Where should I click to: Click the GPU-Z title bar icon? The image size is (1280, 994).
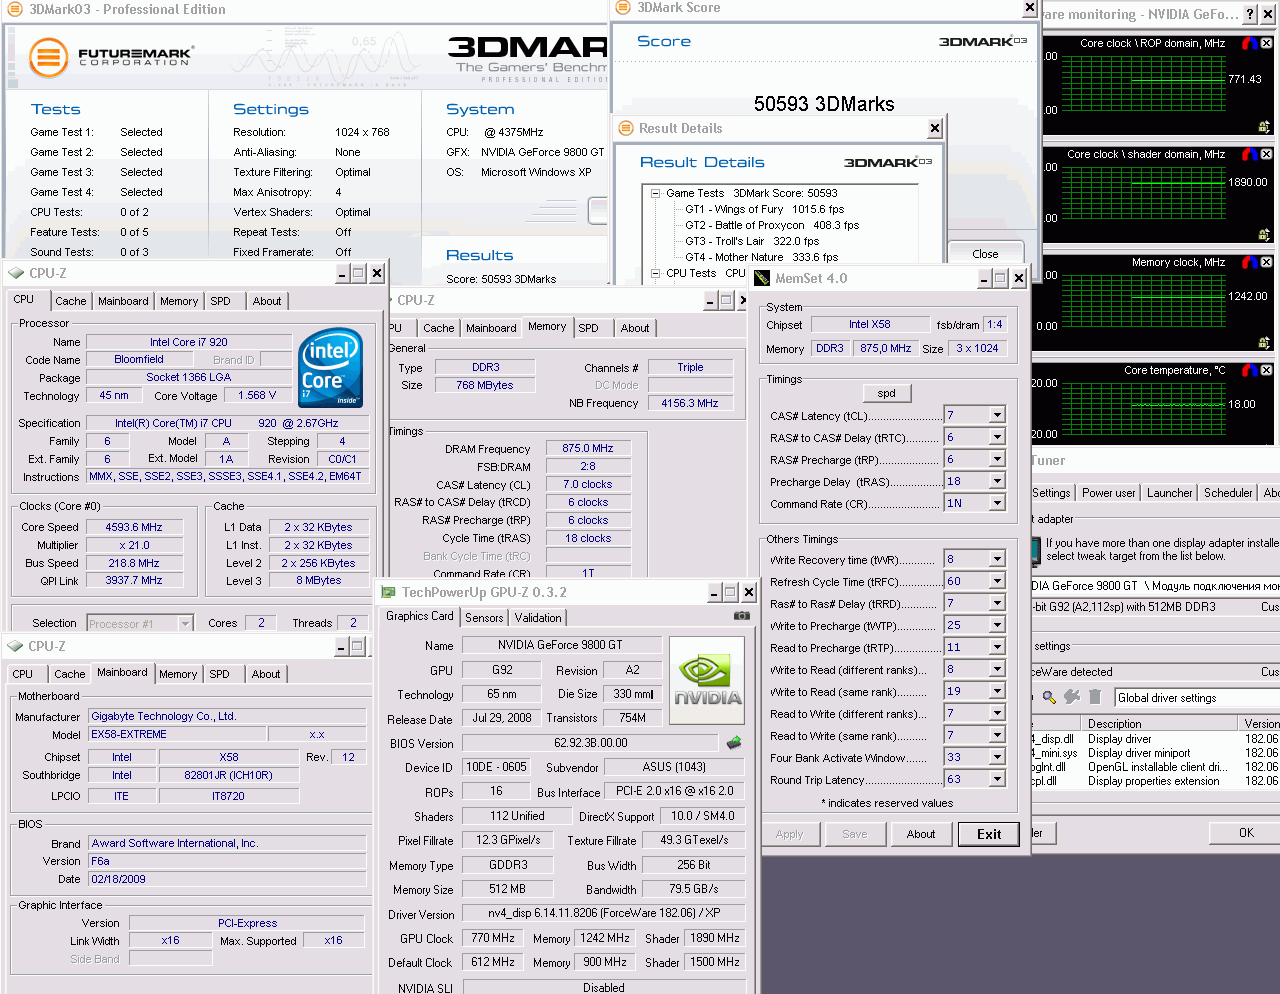click(x=389, y=592)
